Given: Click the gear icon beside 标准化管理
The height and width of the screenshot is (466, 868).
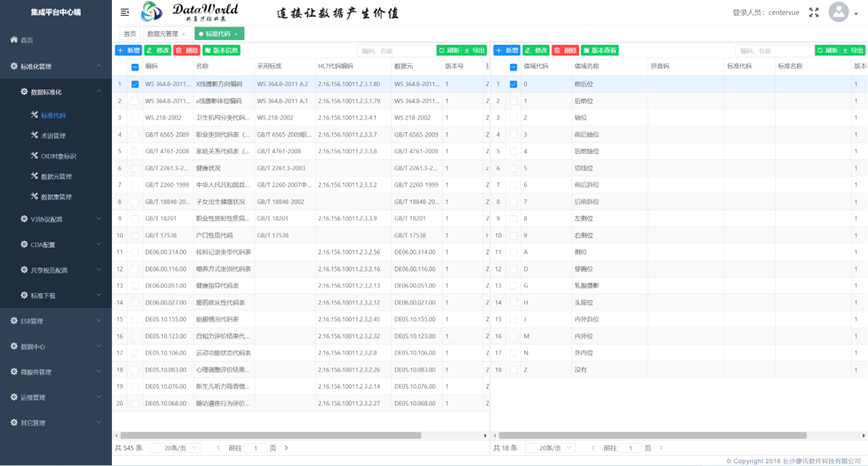Looking at the screenshot, I should (x=14, y=66).
